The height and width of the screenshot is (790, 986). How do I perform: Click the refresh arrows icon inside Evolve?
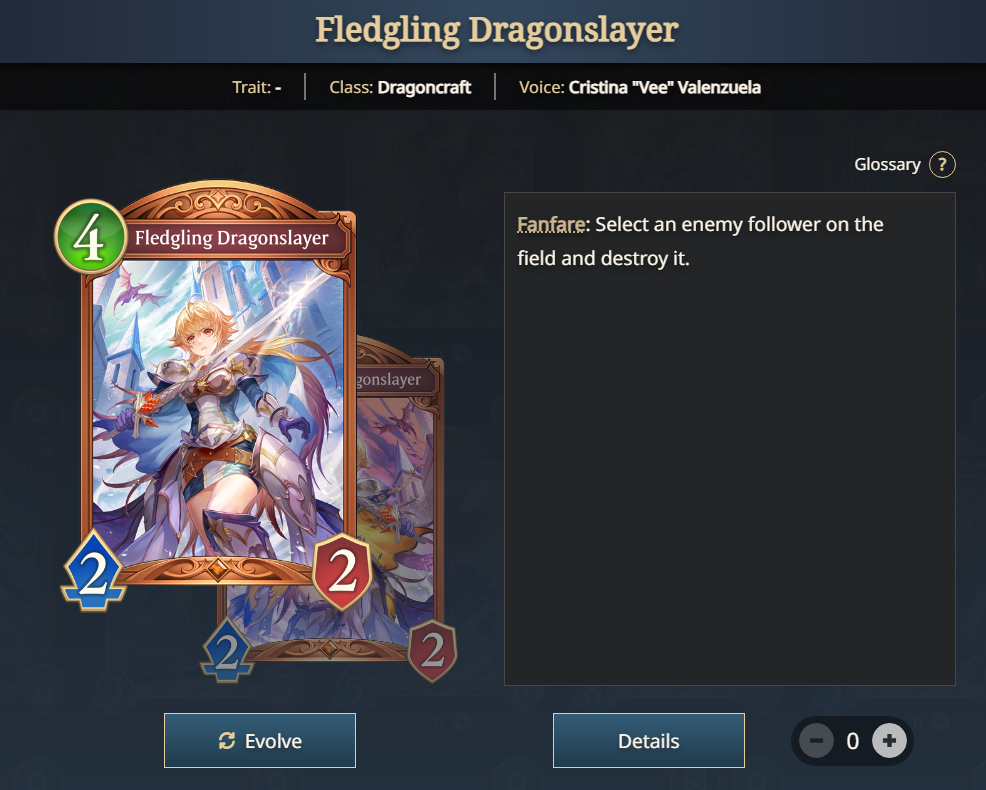[227, 741]
